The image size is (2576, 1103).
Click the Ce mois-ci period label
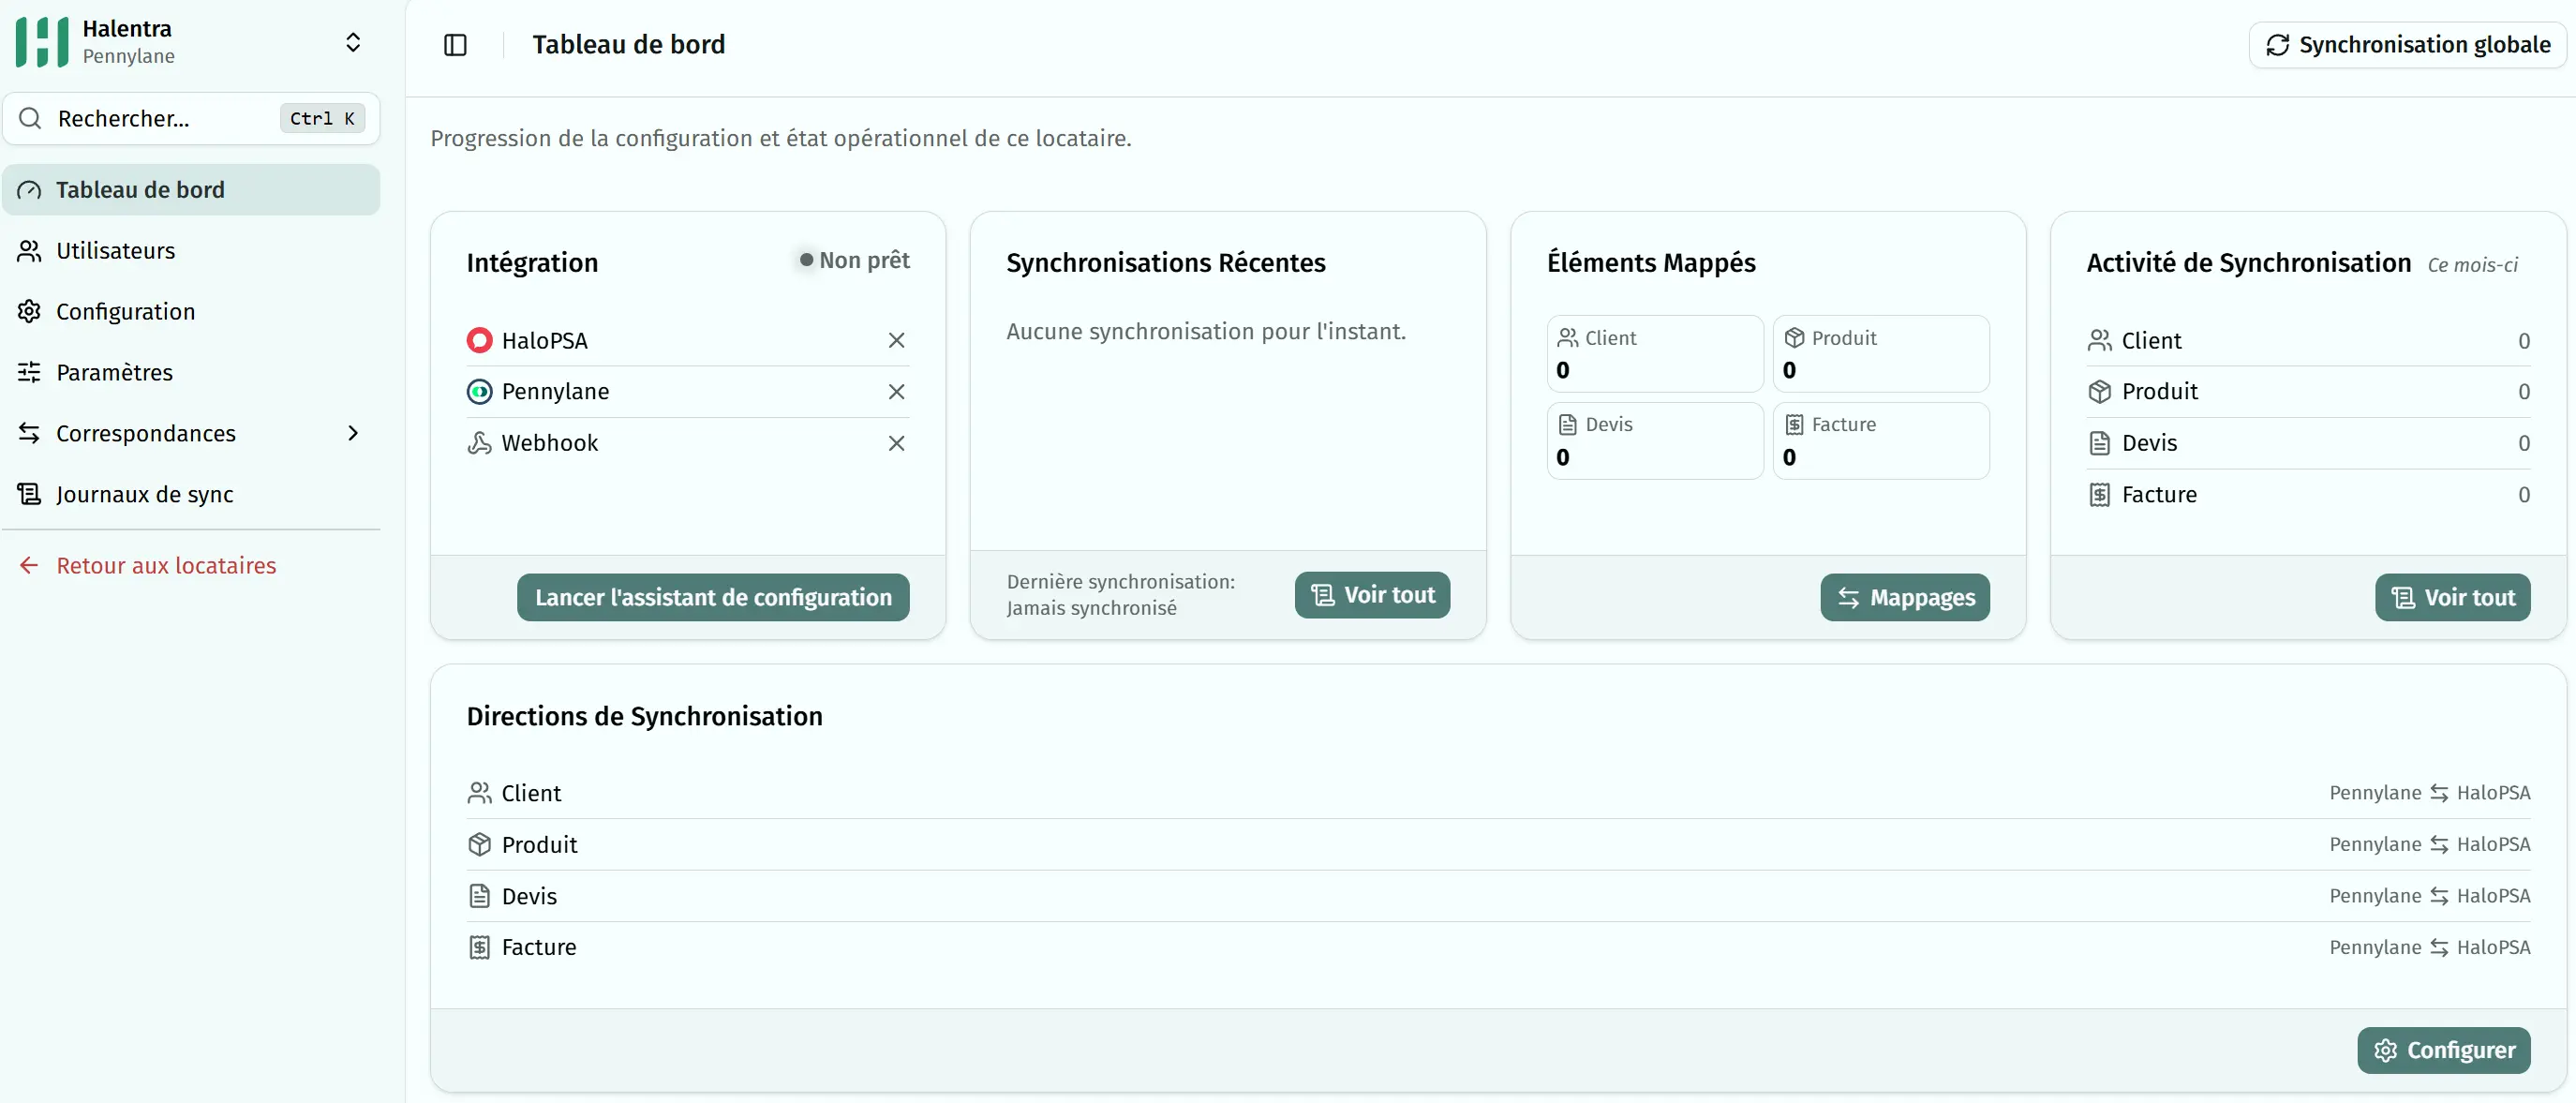2472,265
